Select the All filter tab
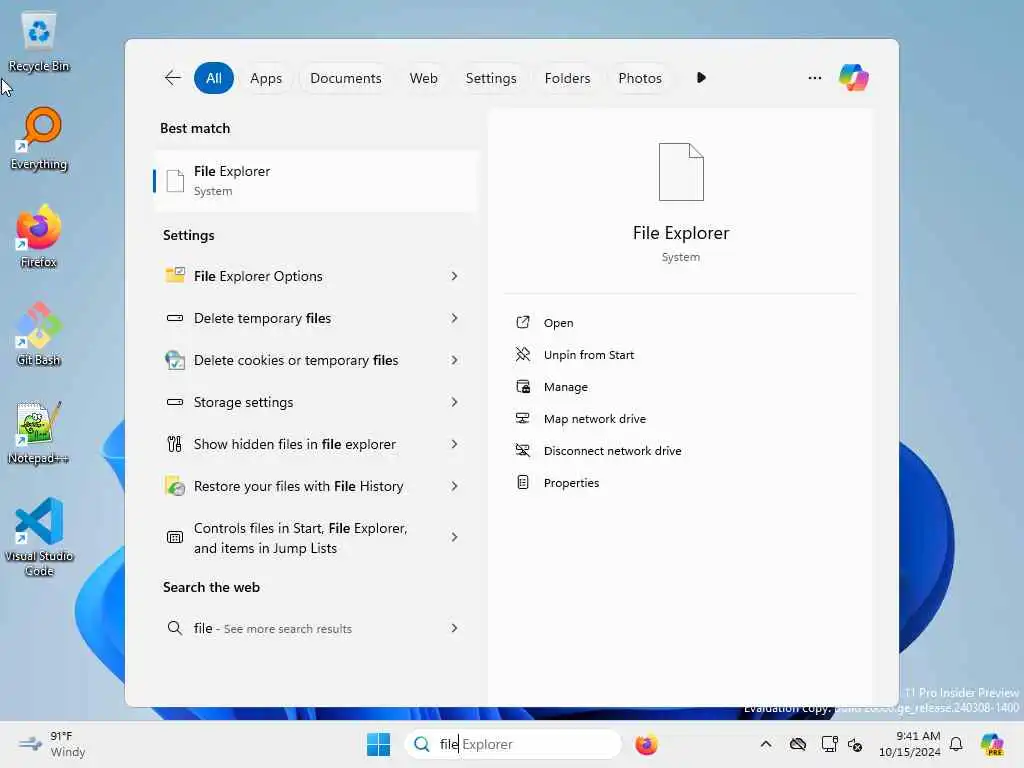1024x768 pixels. pyautogui.click(x=214, y=78)
